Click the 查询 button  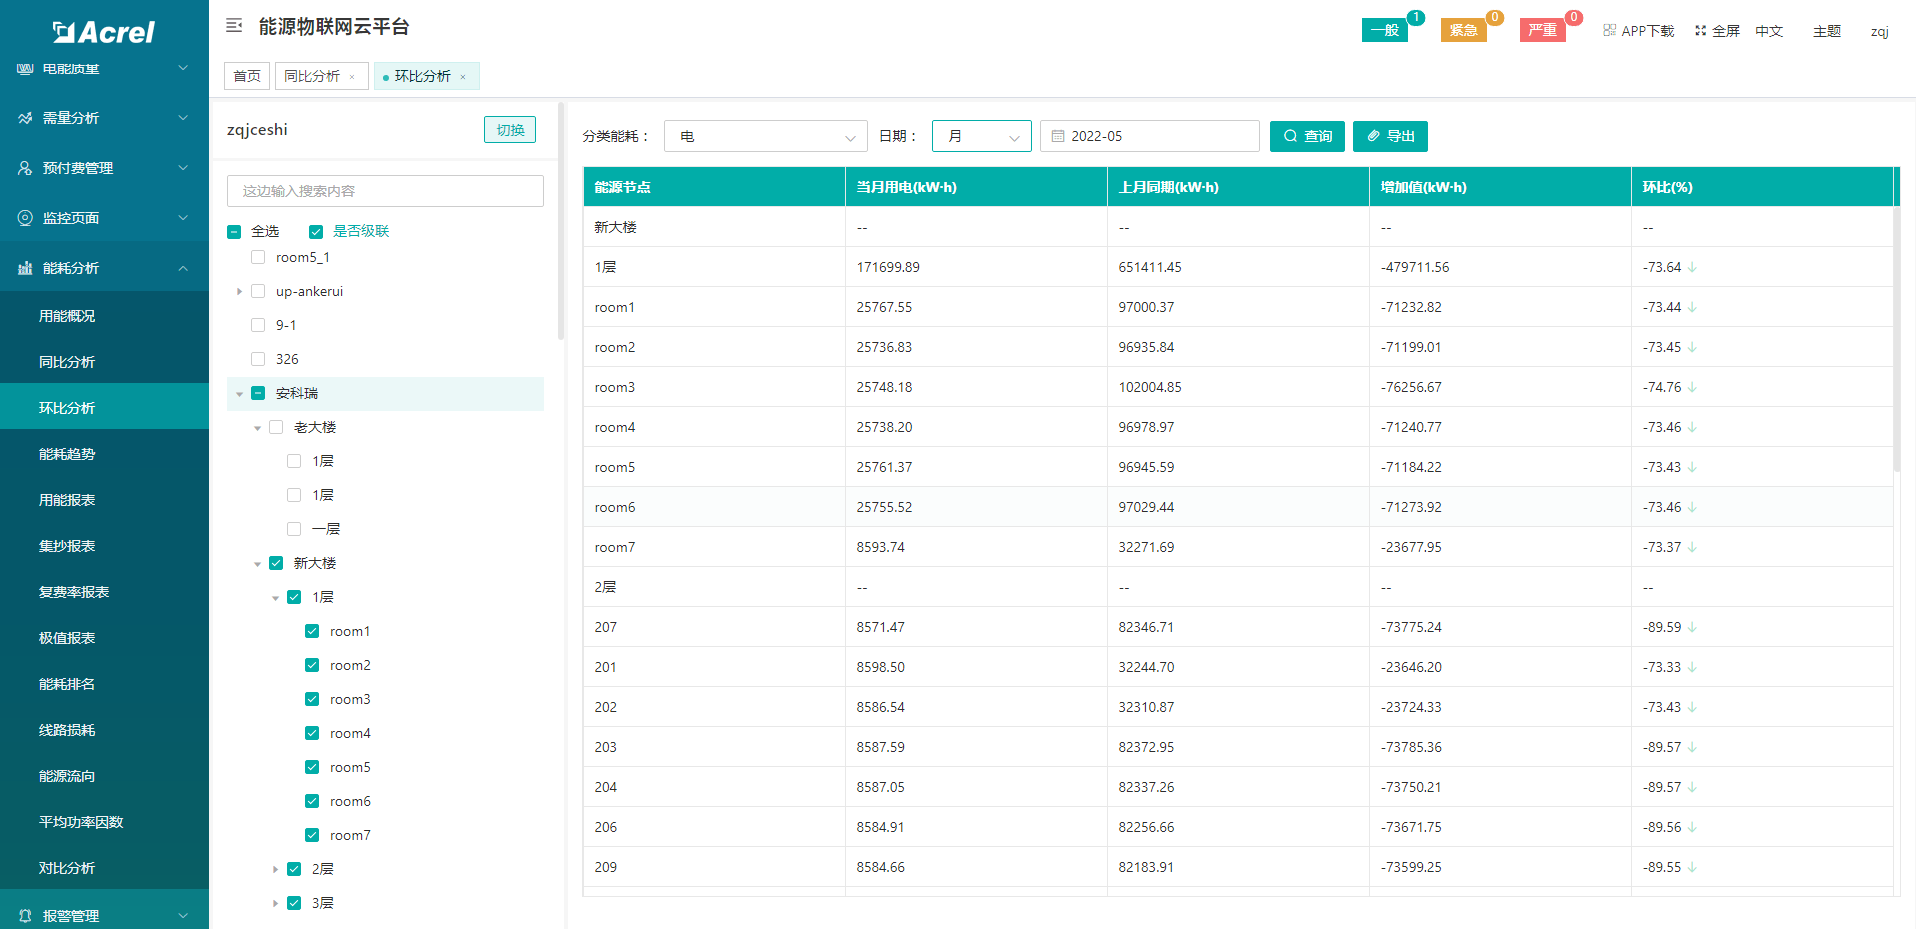(x=1307, y=136)
